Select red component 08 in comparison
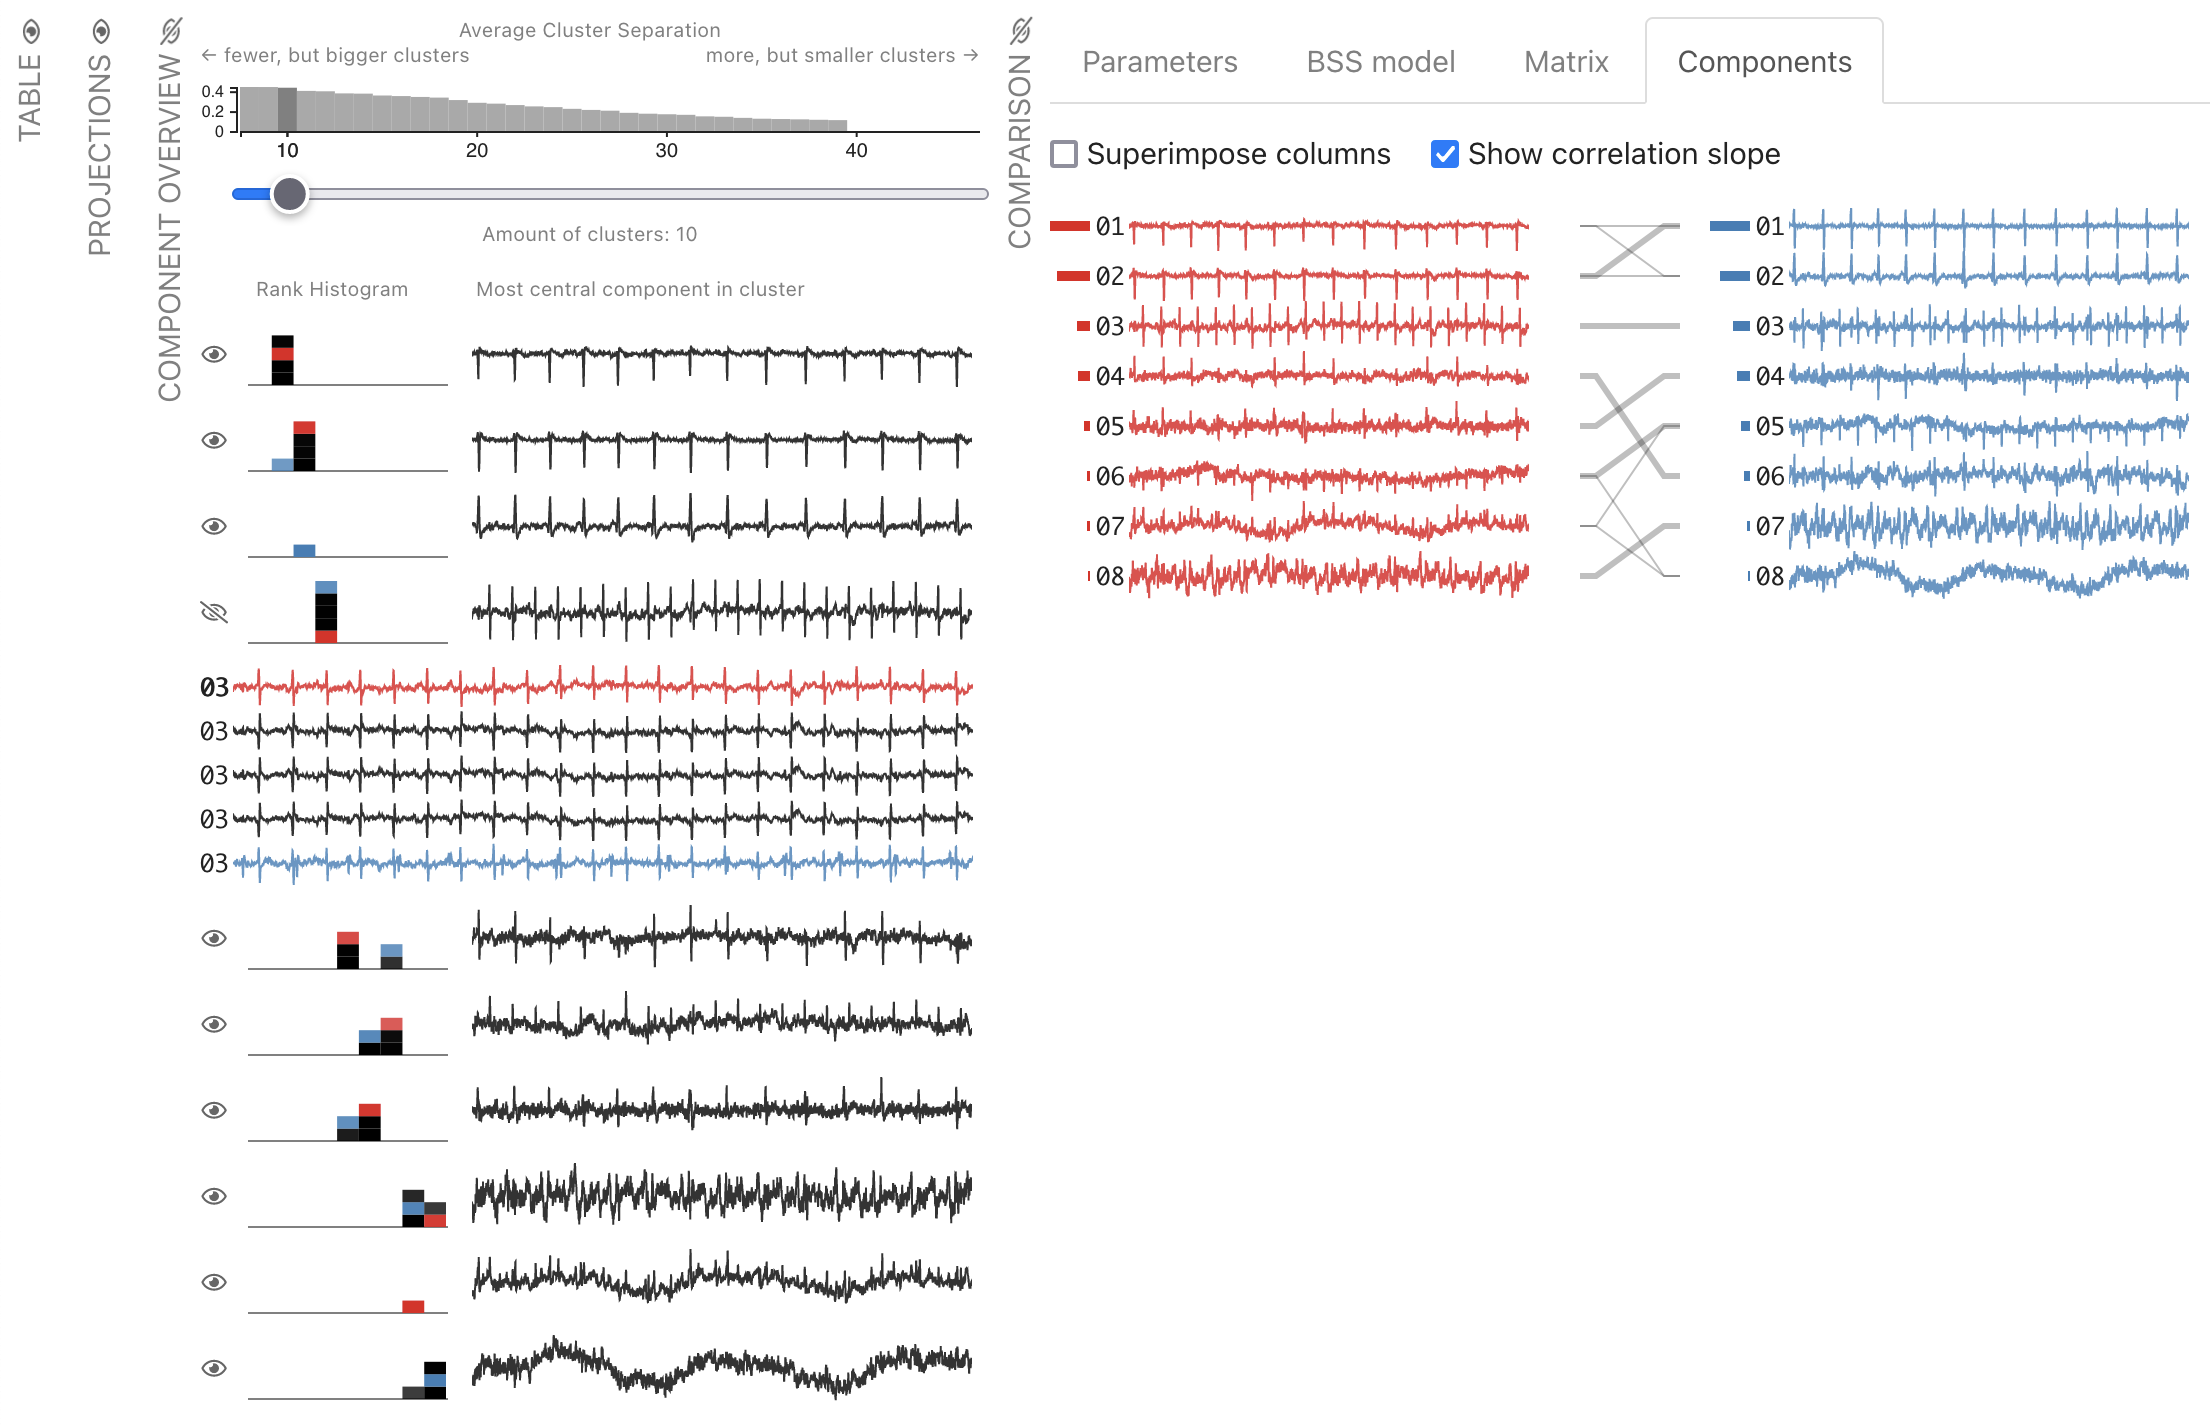Viewport: 2210px width, 1426px height. 1328,576
